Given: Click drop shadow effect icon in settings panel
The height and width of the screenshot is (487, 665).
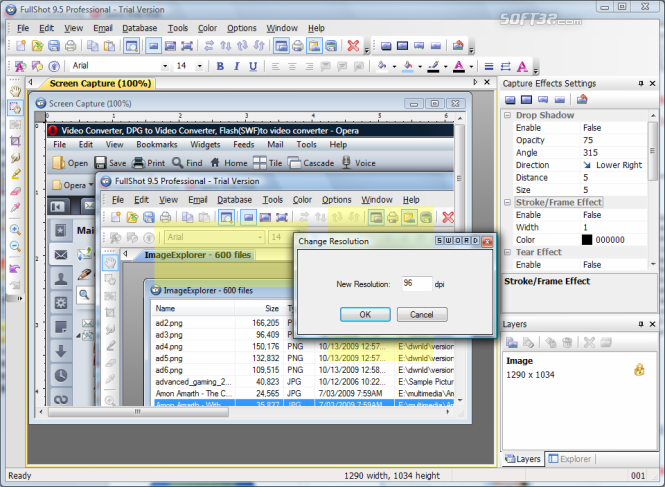Looking at the screenshot, I should coord(510,100).
